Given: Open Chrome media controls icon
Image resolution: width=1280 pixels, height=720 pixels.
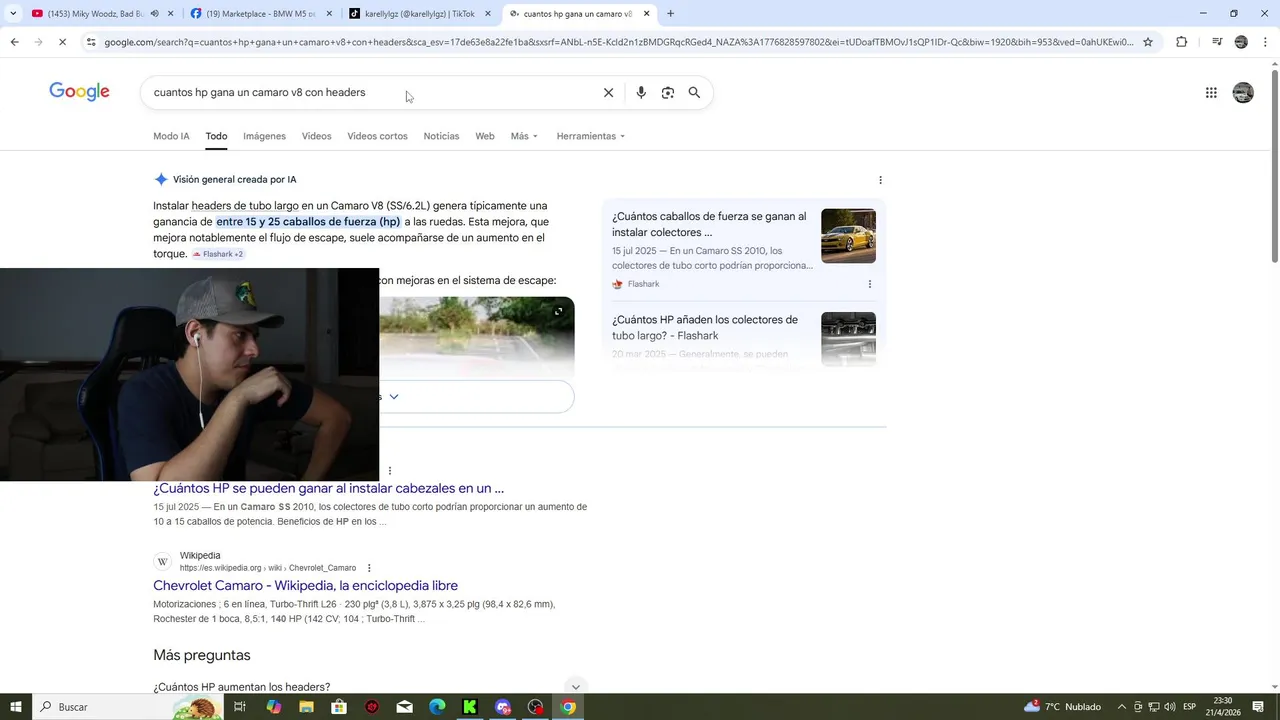Looking at the screenshot, I should 1217,42.
